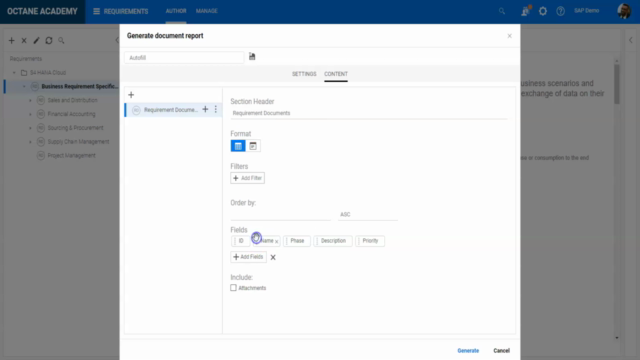Switch to the CONTENT tab
Image resolution: width=640 pixels, height=360 pixels.
tap(336, 74)
